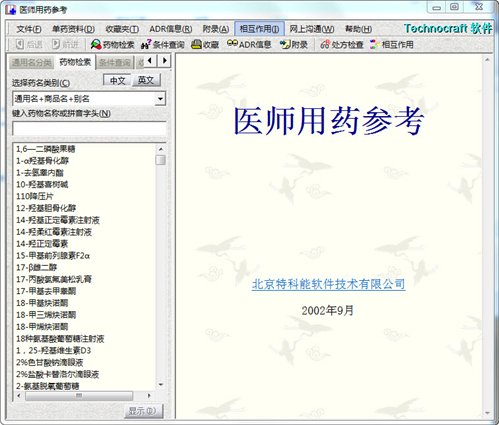Image resolution: width=499 pixels, height=425 pixels.
Task: Toggle the 英文 language button
Action: pyautogui.click(x=146, y=80)
